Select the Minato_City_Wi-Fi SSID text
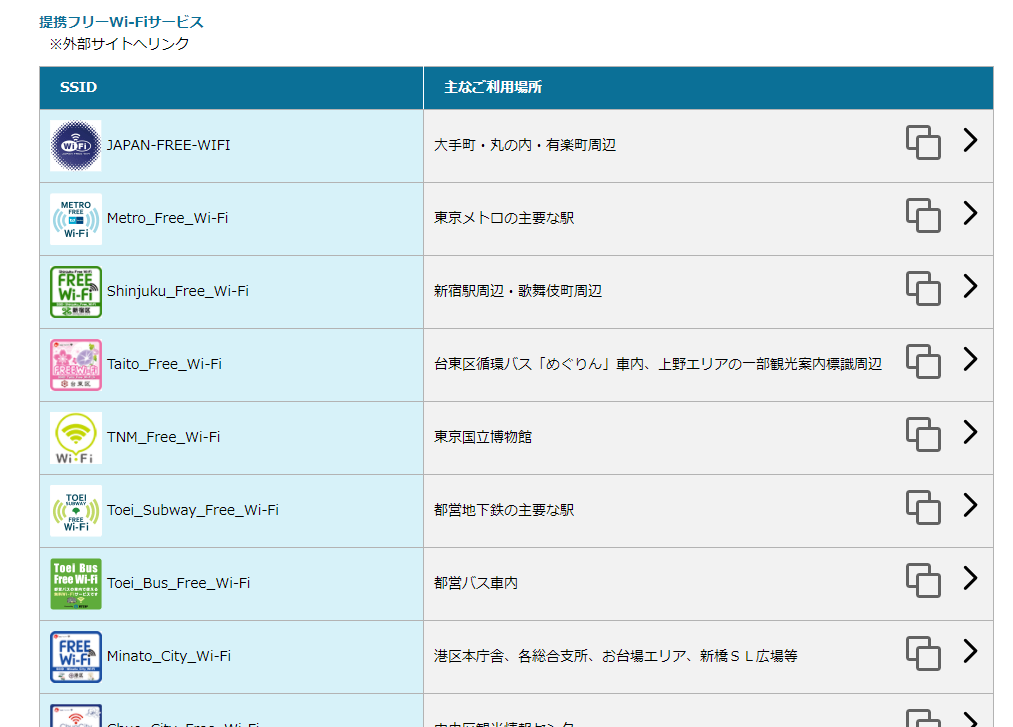Viewport: 1013px width, 727px height. click(169, 657)
